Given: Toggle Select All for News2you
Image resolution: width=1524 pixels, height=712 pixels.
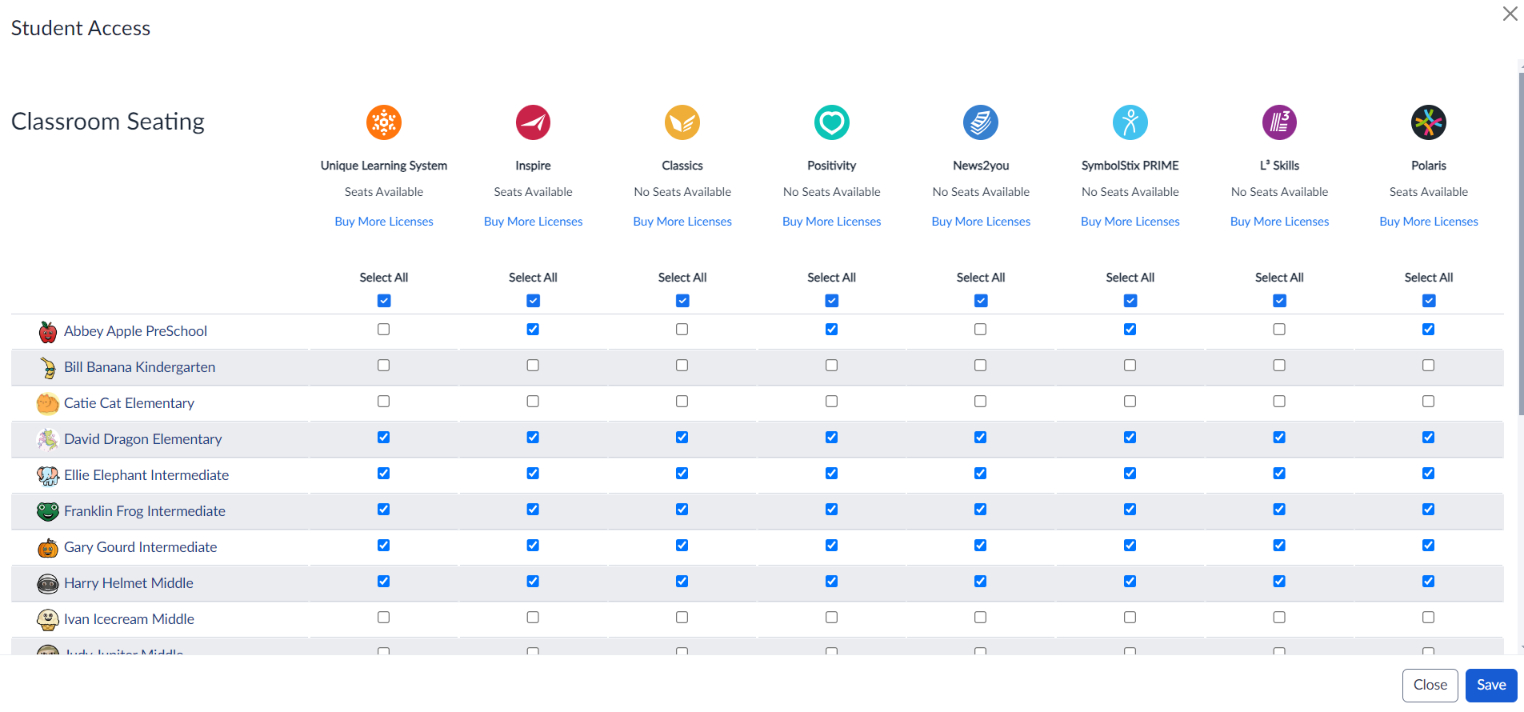Looking at the screenshot, I should [981, 301].
